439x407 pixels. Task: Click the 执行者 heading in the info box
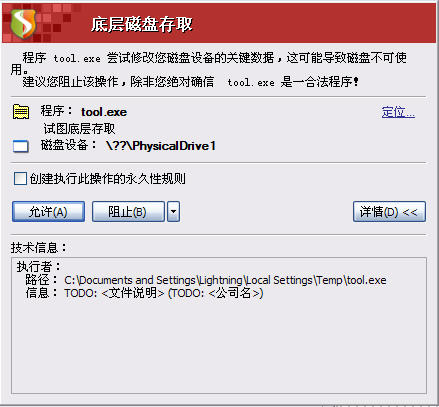pyautogui.click(x=39, y=267)
